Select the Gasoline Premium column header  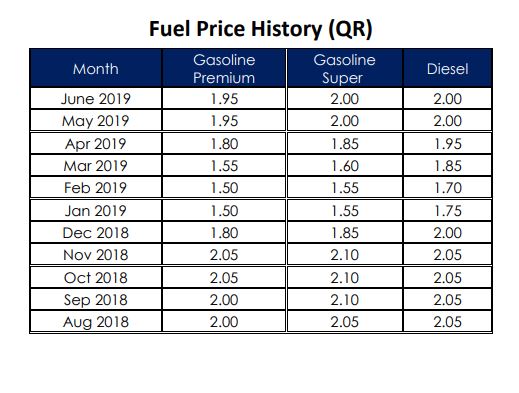[224, 69]
